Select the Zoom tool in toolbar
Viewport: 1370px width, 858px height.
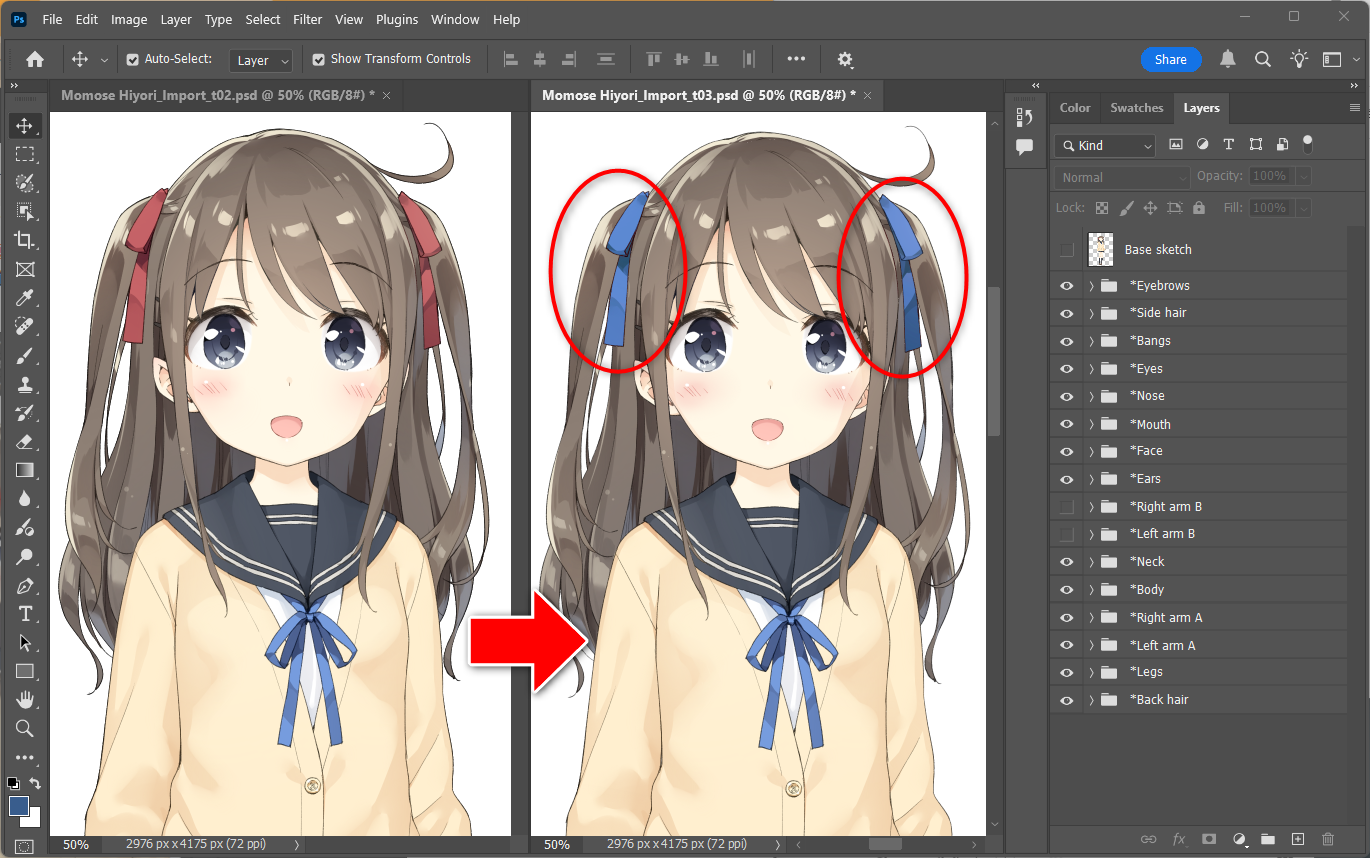pos(25,728)
